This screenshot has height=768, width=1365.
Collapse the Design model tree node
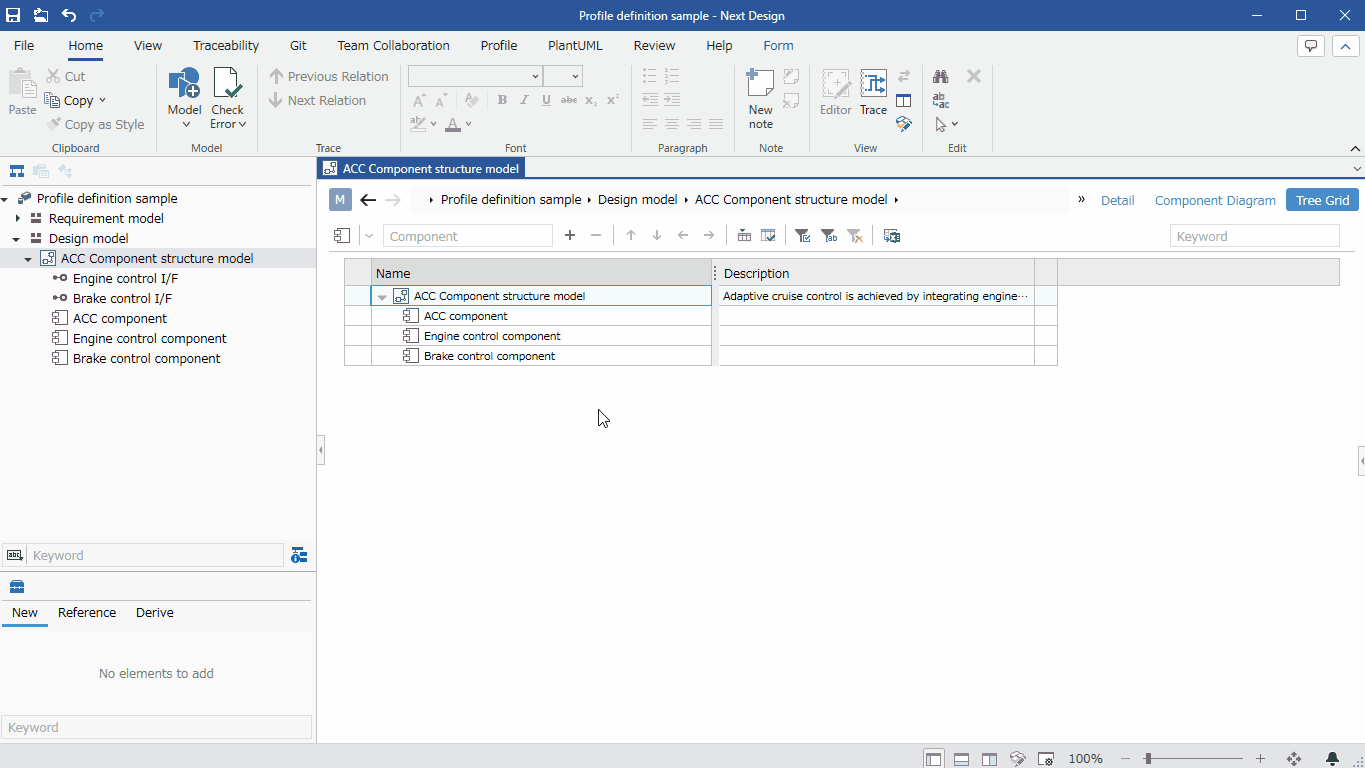(17, 239)
